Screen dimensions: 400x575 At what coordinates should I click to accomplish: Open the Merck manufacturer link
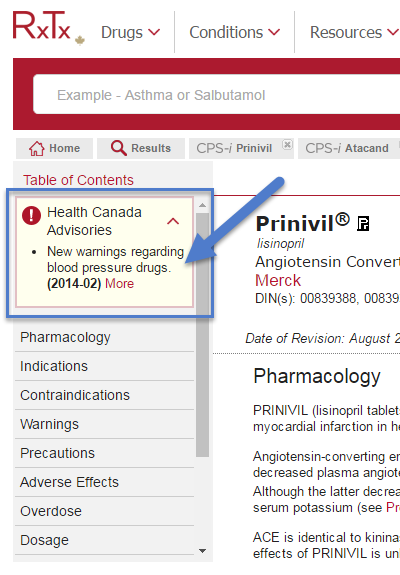tap(278, 281)
